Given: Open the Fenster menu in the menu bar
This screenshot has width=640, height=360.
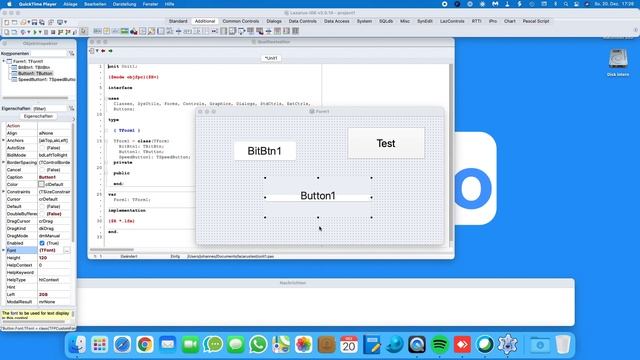Looking at the screenshot, I should click(x=150, y=4).
